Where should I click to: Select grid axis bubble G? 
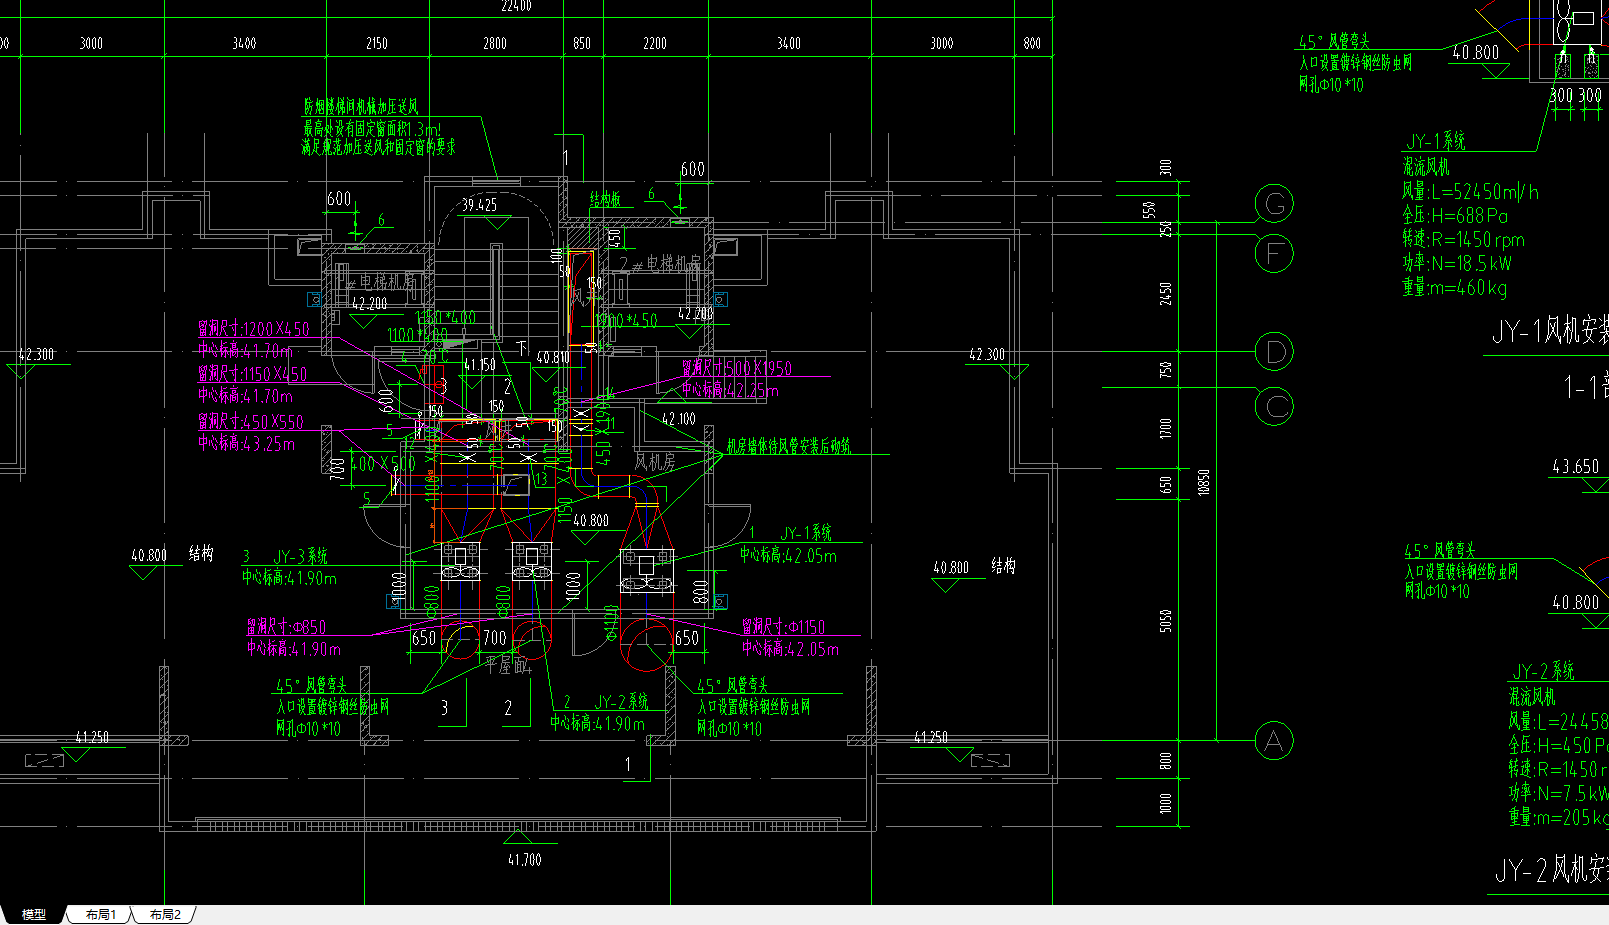click(1274, 204)
